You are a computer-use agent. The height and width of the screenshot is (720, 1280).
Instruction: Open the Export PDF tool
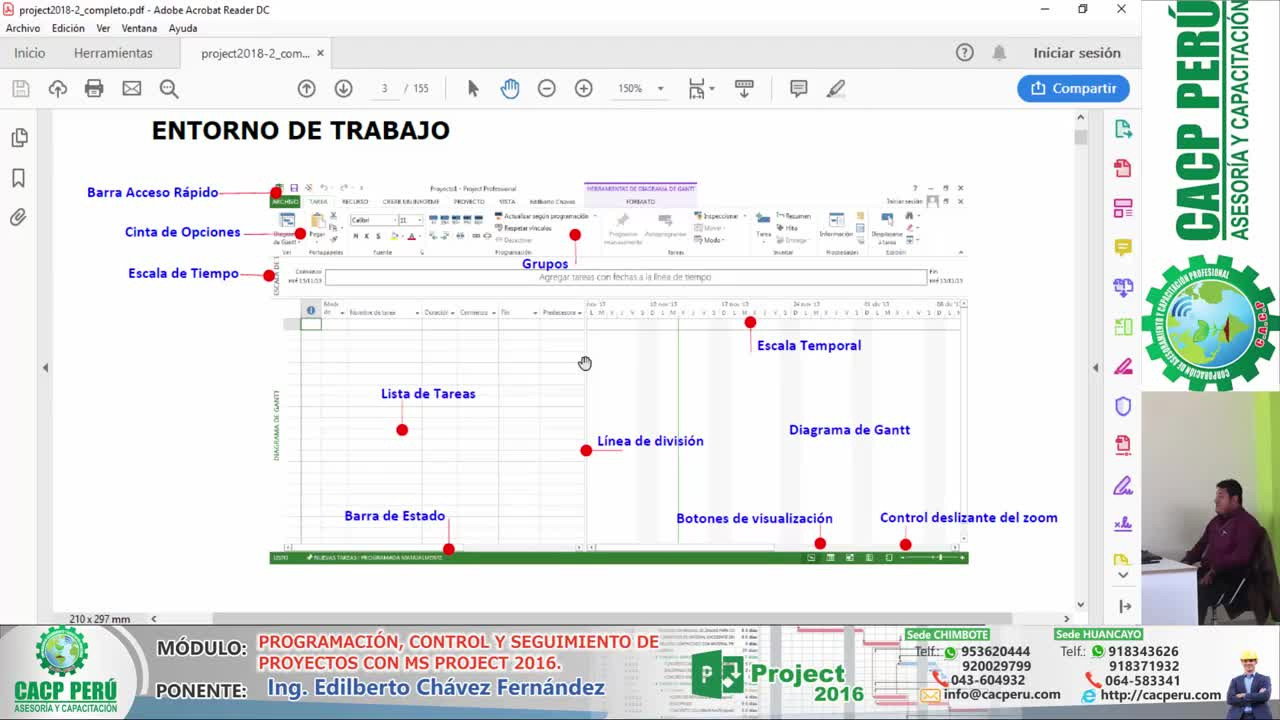(1122, 128)
